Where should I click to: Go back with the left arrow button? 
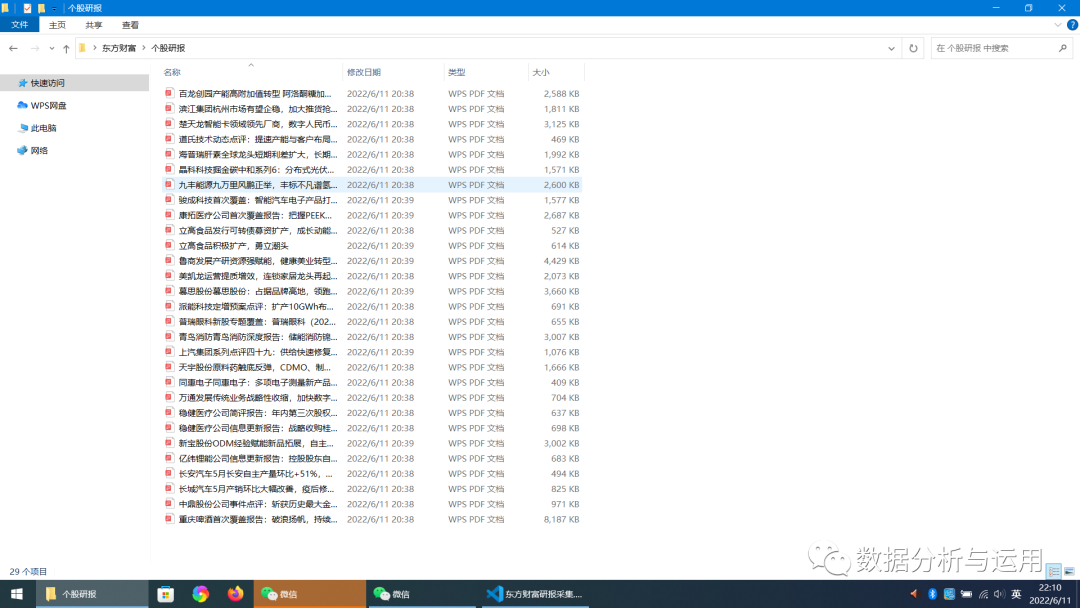click(x=13, y=48)
